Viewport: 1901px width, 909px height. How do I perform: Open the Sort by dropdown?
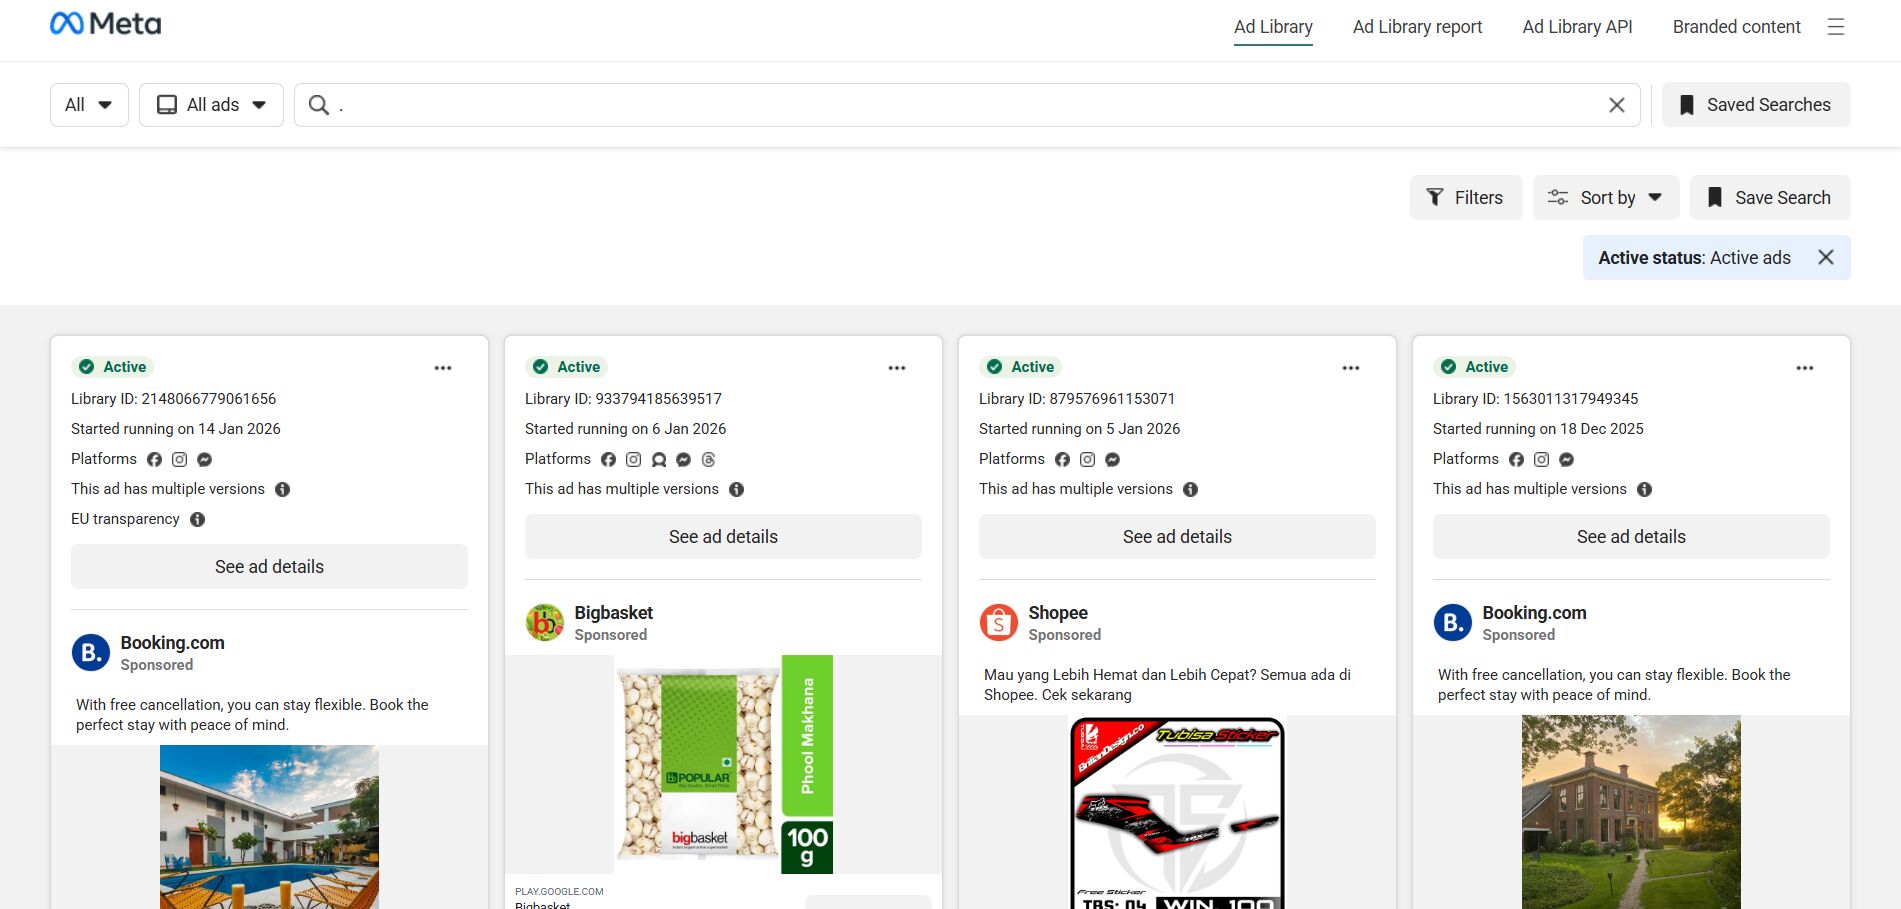[x=1606, y=198]
